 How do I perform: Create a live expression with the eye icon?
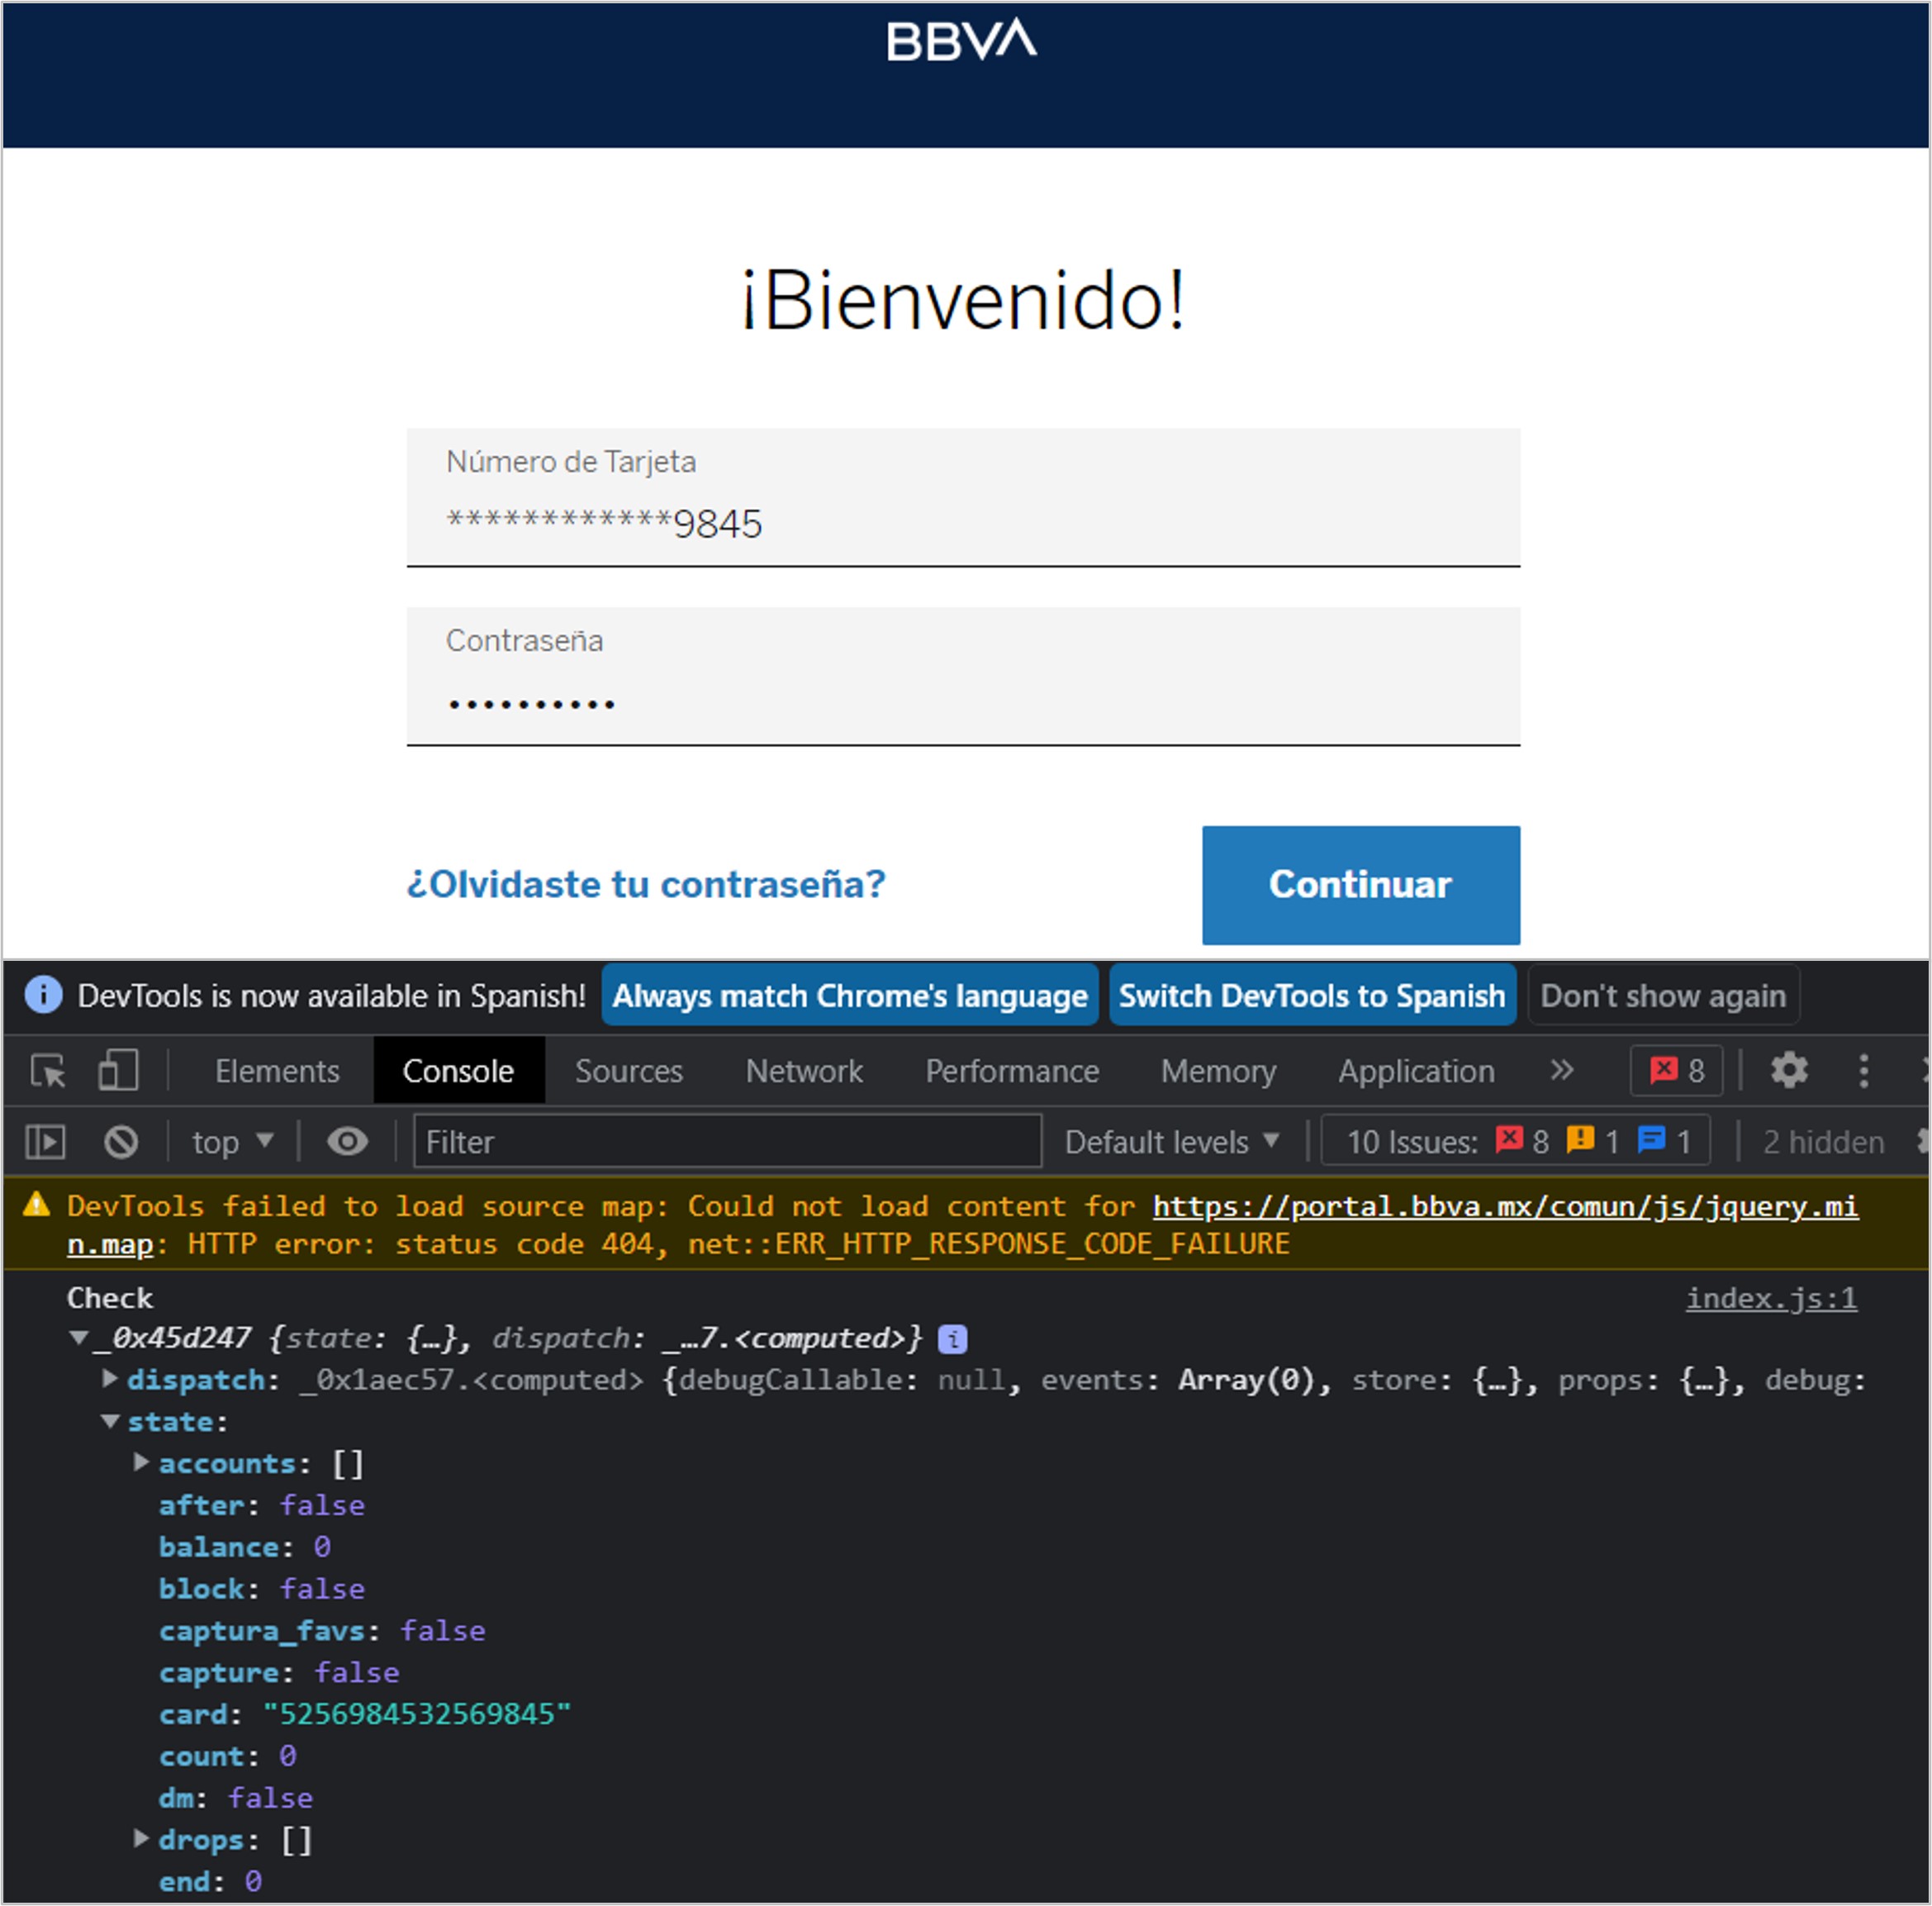[x=347, y=1141]
